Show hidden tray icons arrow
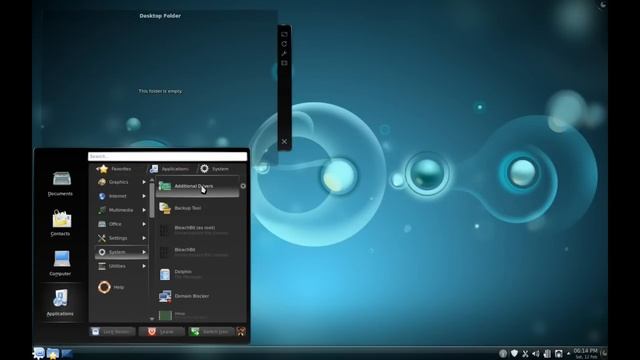The image size is (640, 360). (568, 354)
